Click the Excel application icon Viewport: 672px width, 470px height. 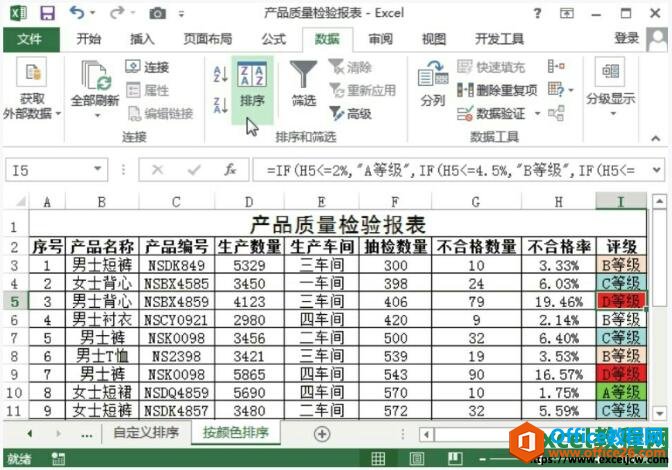point(18,13)
